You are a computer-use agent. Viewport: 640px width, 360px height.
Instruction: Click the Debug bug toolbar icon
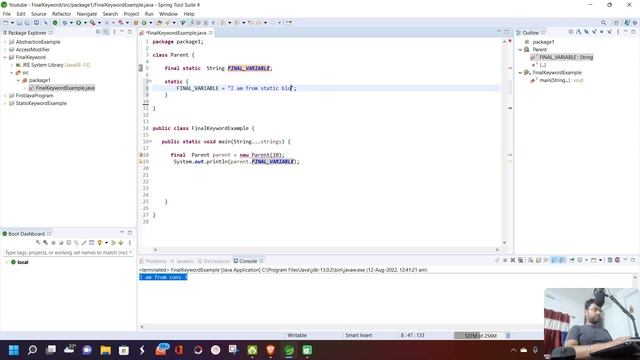click(x=64, y=23)
